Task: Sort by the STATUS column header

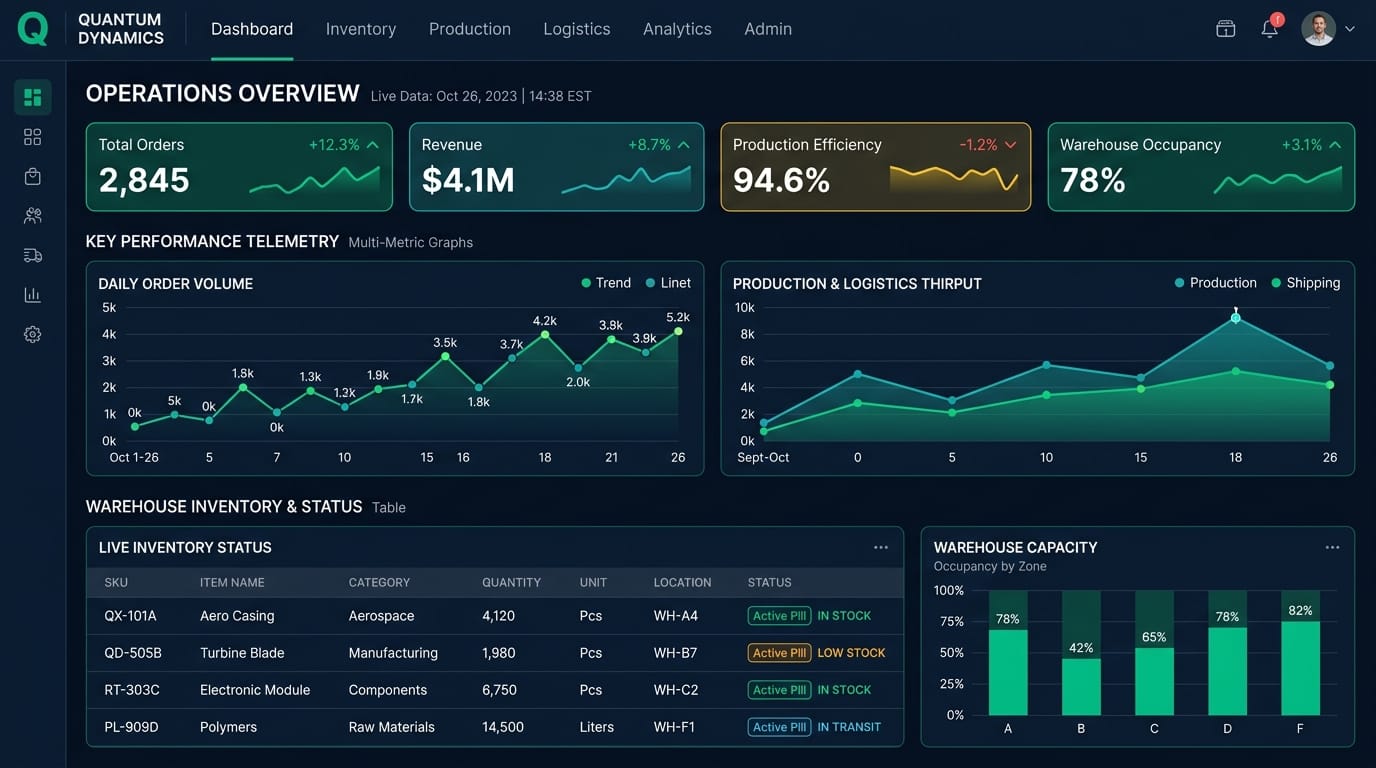Action: [x=769, y=582]
